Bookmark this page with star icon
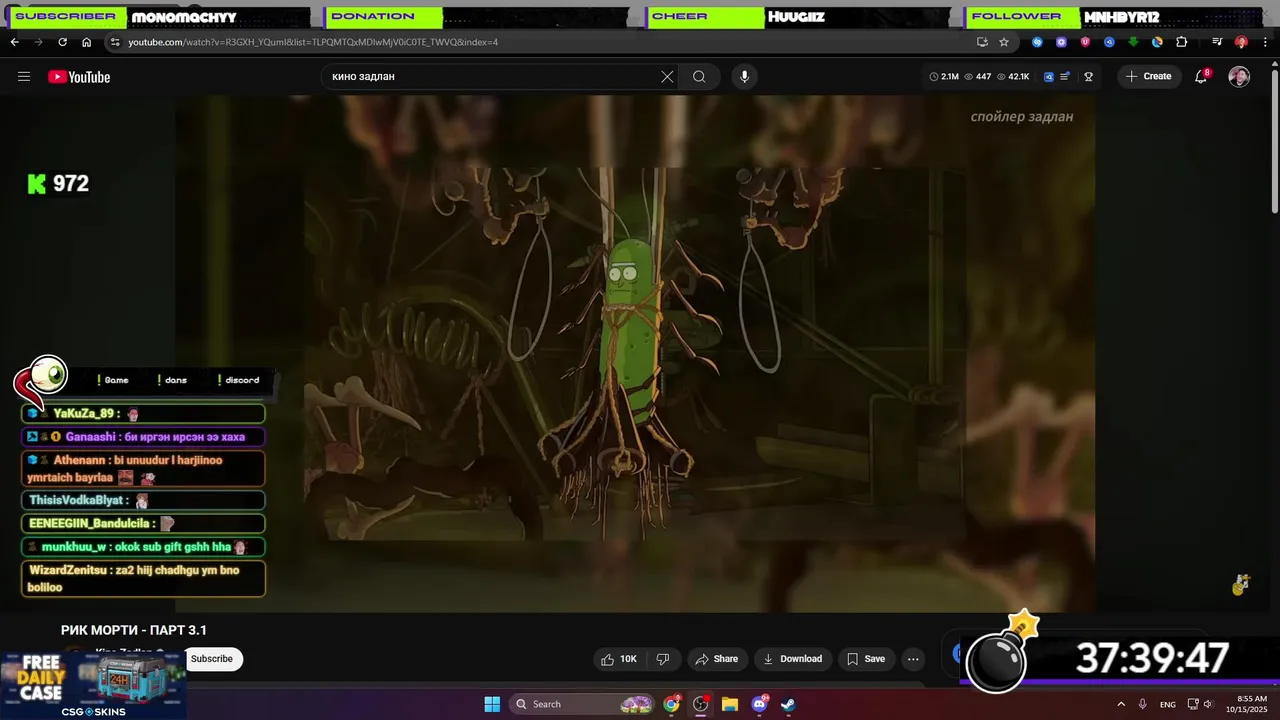 pyautogui.click(x=1004, y=42)
